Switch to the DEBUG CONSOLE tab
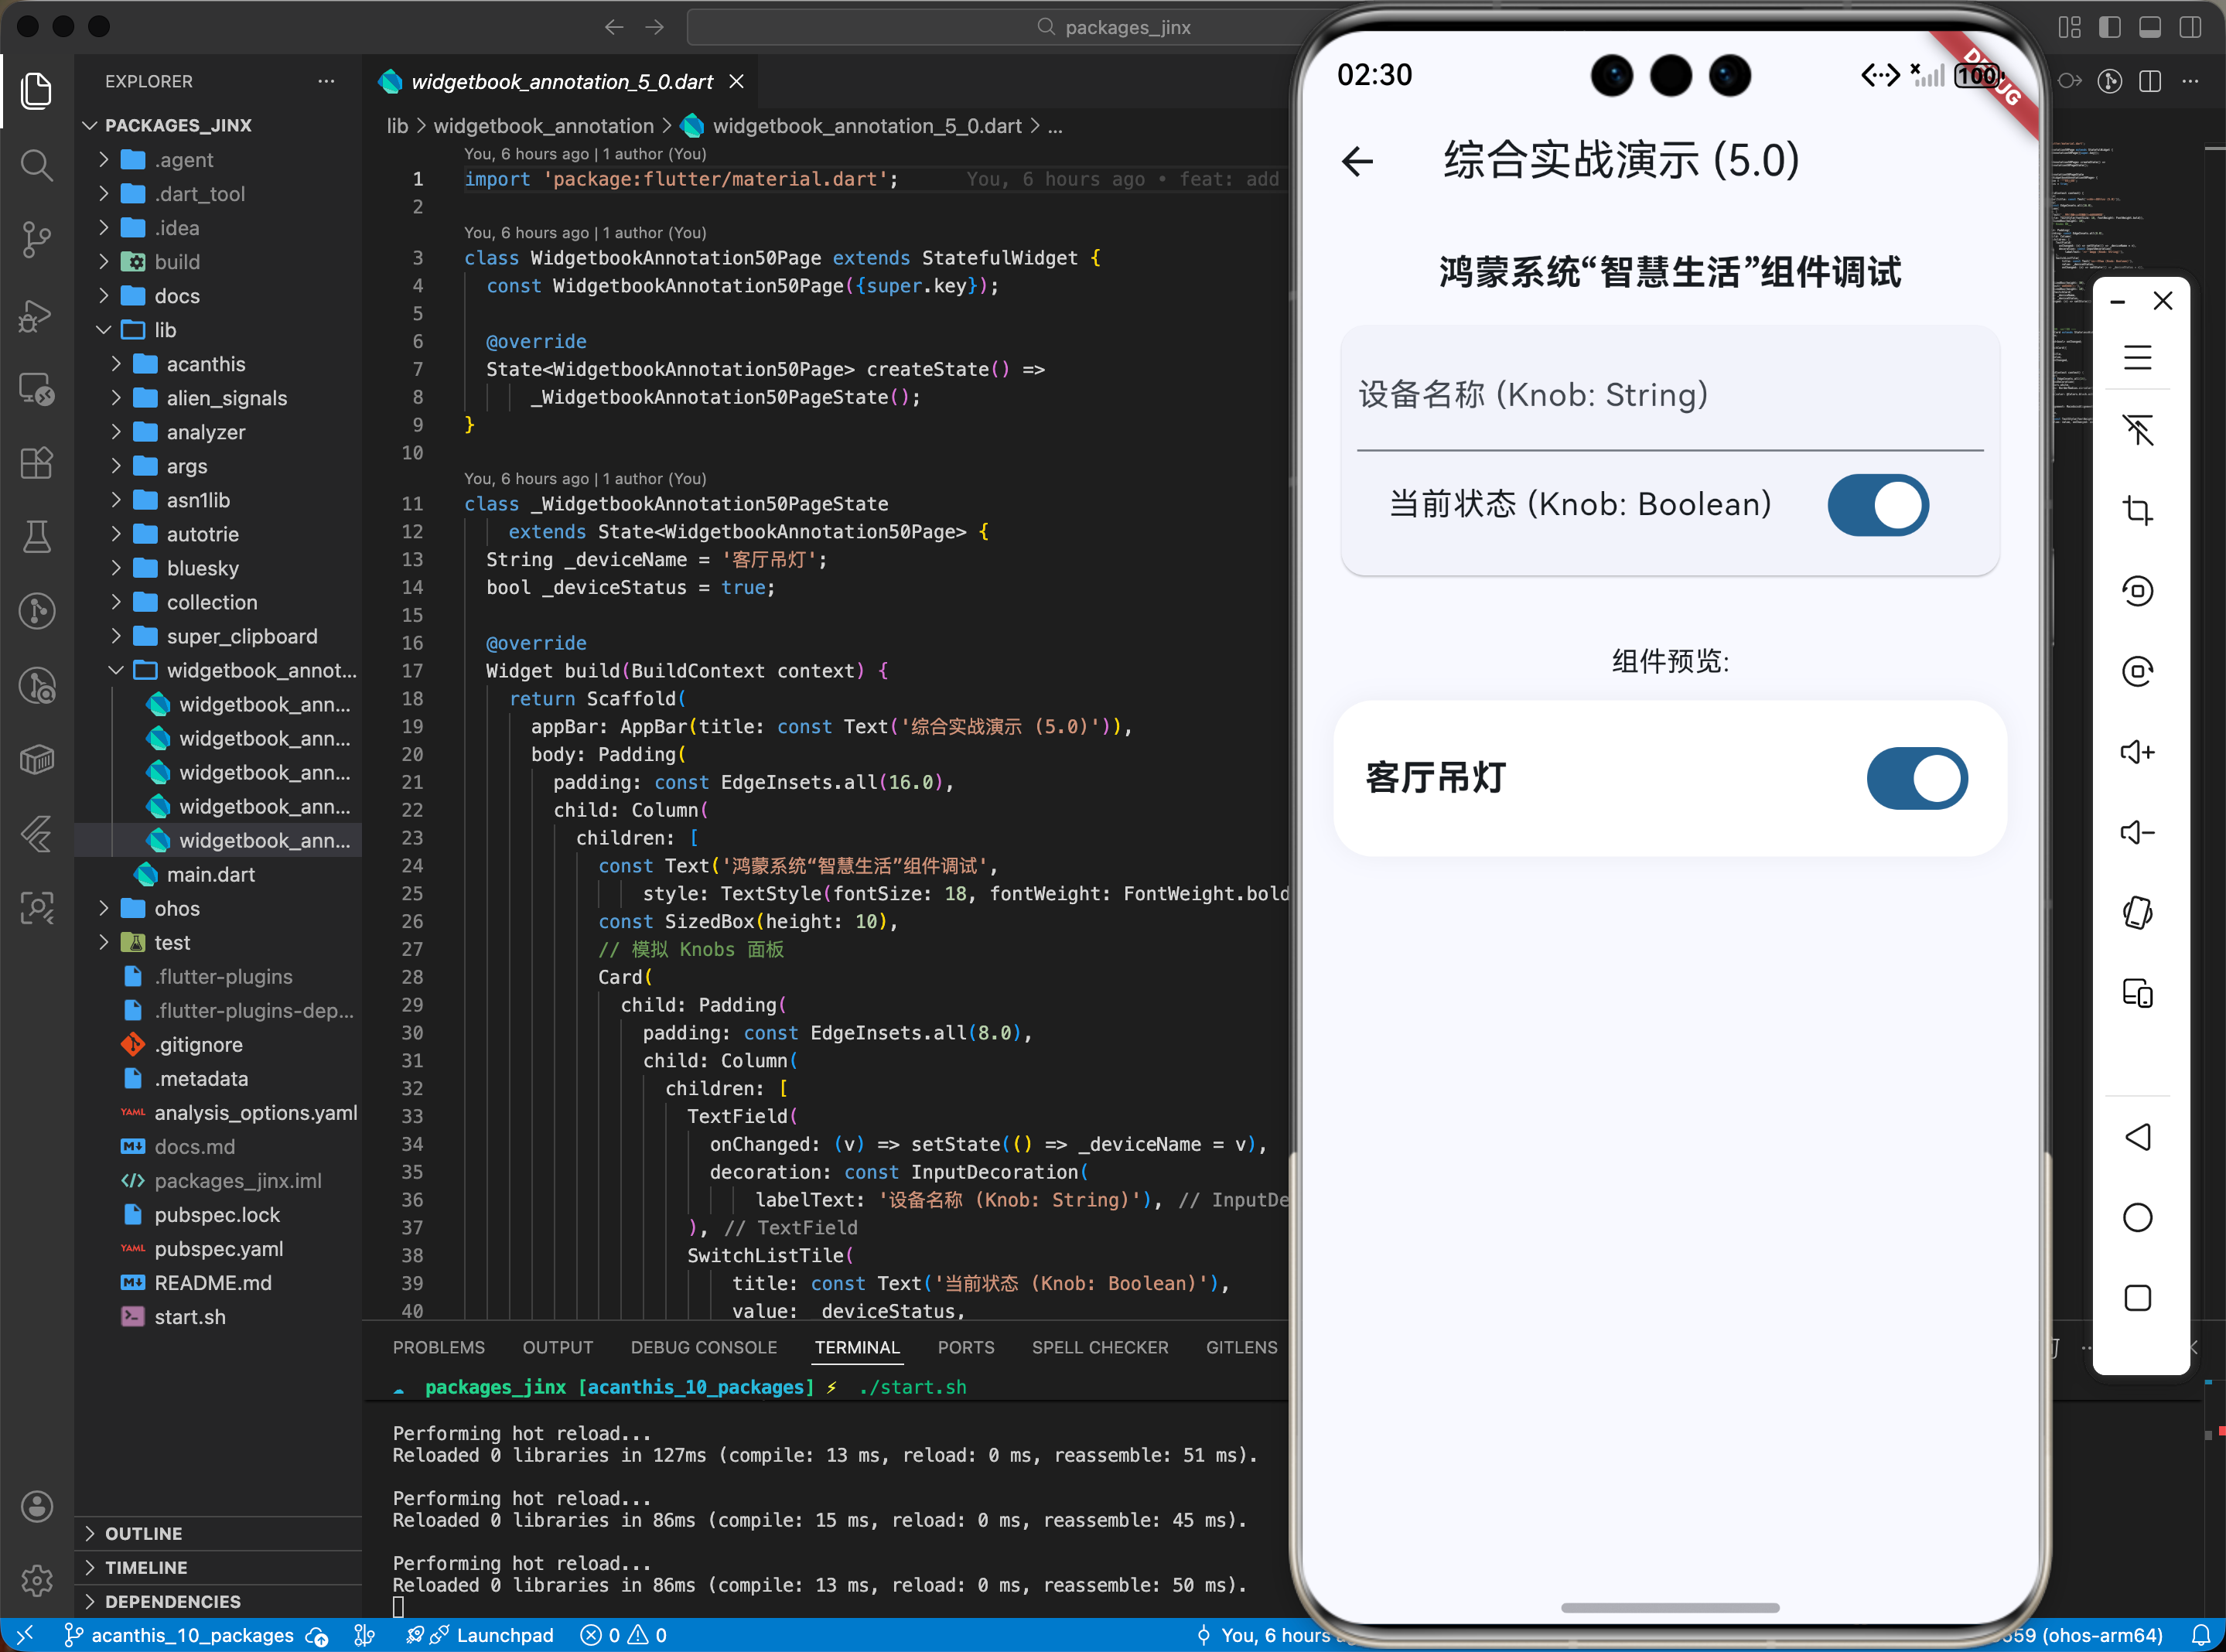The height and width of the screenshot is (1652, 2226). pyautogui.click(x=703, y=1347)
